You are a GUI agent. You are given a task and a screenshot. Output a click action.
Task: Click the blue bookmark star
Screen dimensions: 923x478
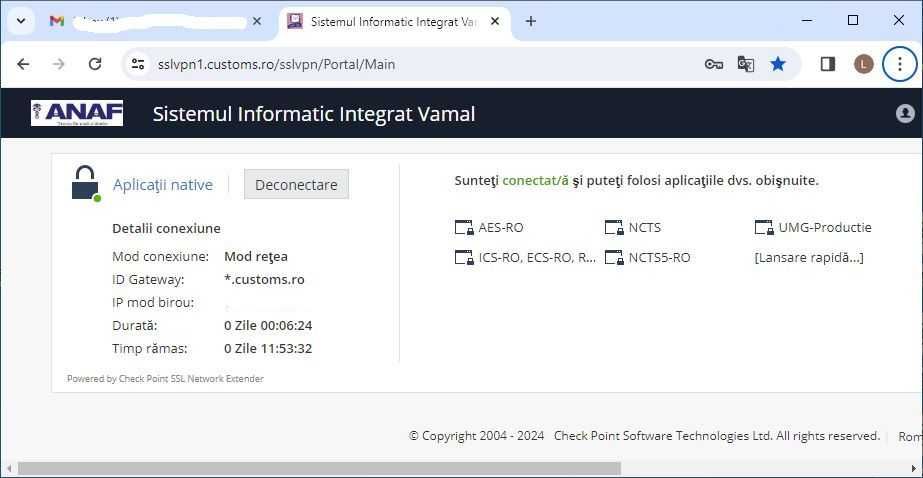click(778, 64)
